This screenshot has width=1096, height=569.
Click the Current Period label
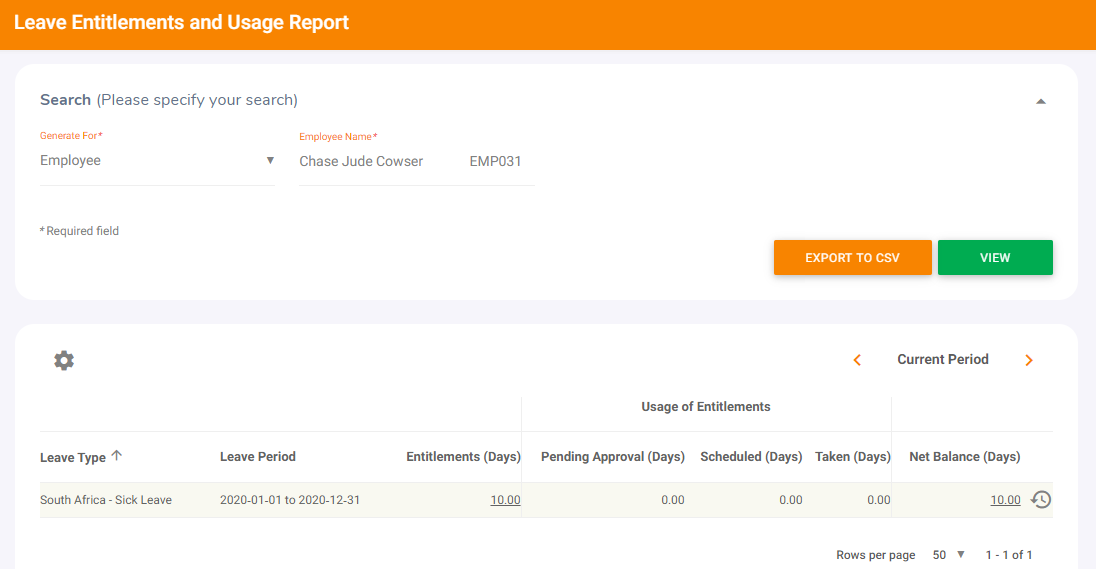pyautogui.click(x=943, y=359)
